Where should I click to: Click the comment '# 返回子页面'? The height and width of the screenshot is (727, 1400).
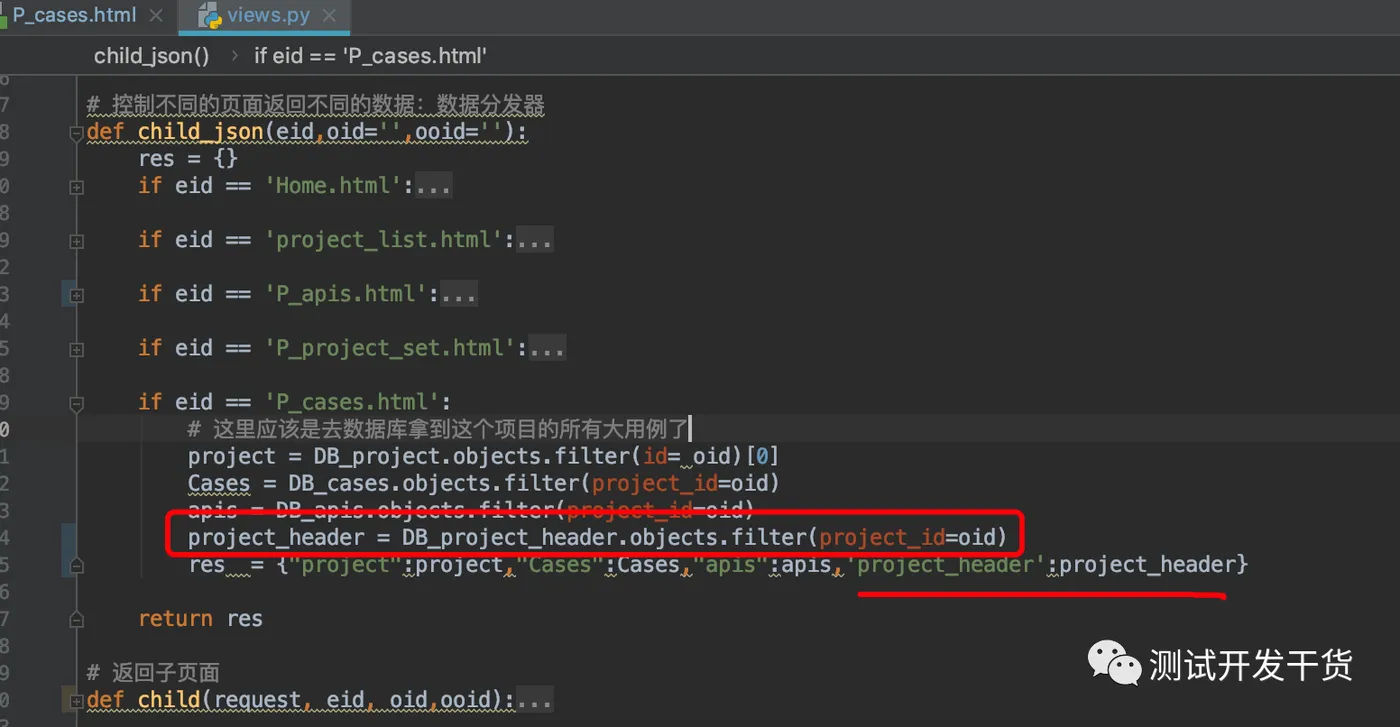(x=153, y=672)
